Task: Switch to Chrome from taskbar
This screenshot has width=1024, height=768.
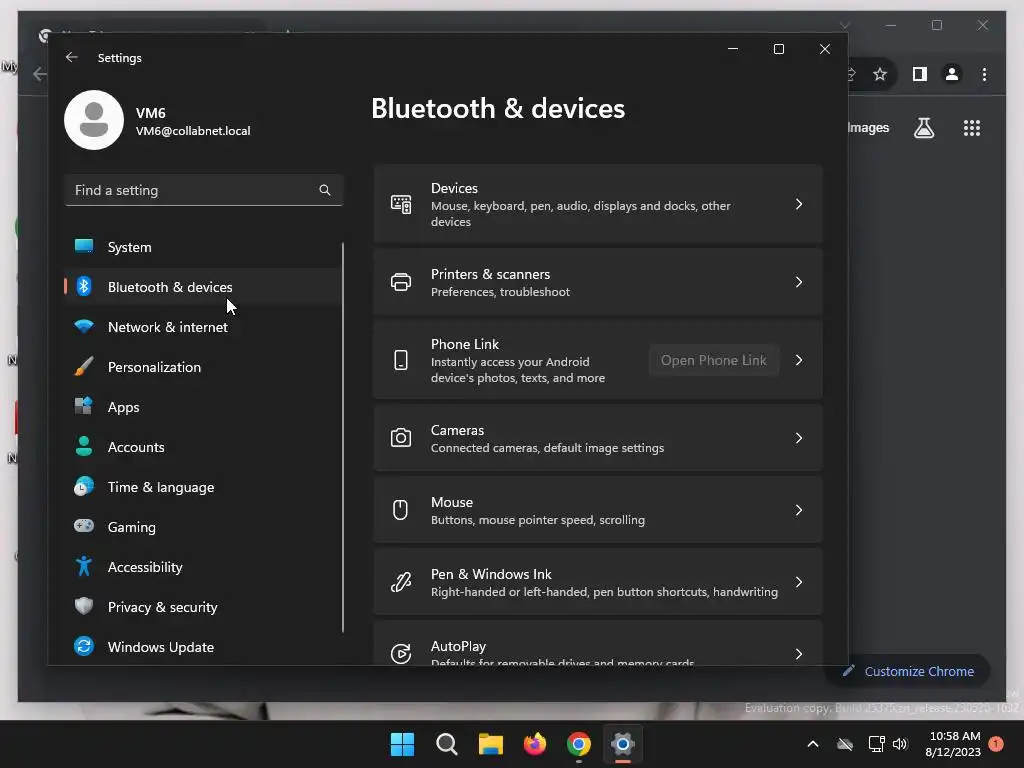Action: 579,744
